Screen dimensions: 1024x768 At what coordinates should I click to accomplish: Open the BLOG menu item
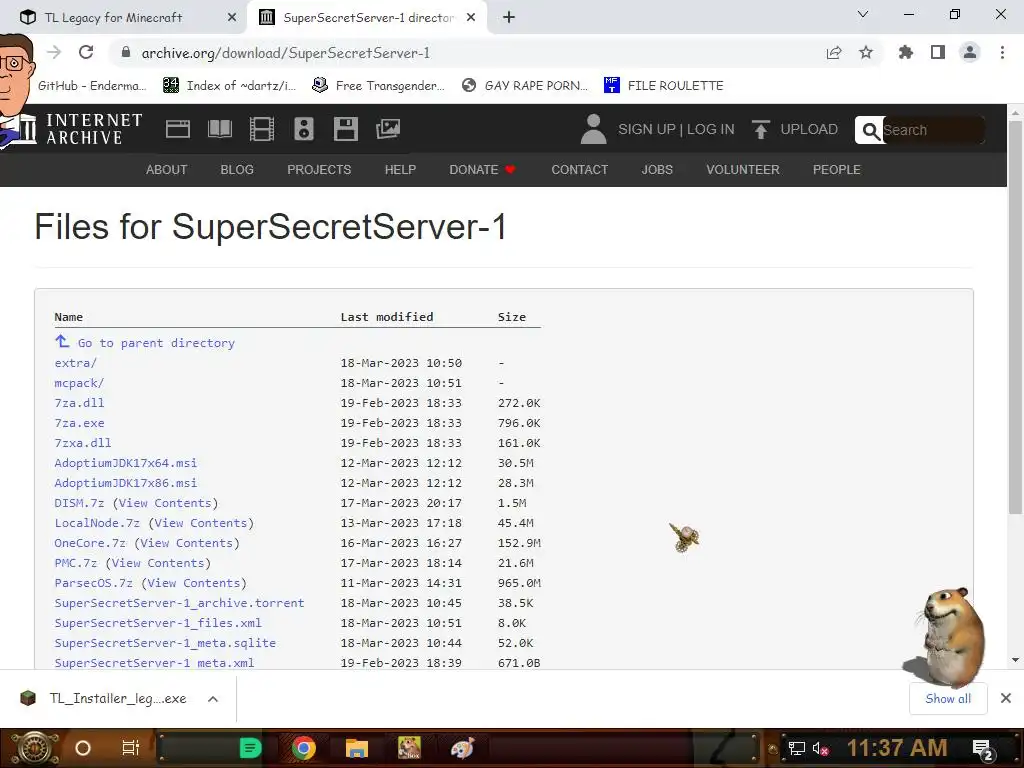(237, 170)
